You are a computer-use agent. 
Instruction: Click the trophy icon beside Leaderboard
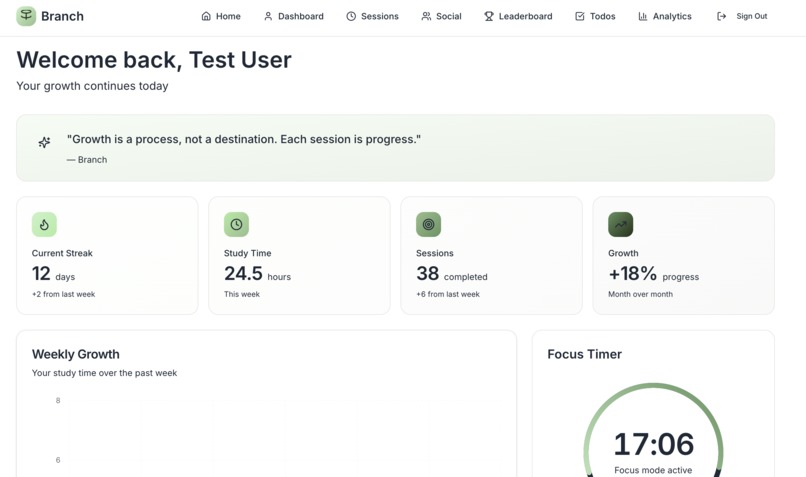[489, 16]
